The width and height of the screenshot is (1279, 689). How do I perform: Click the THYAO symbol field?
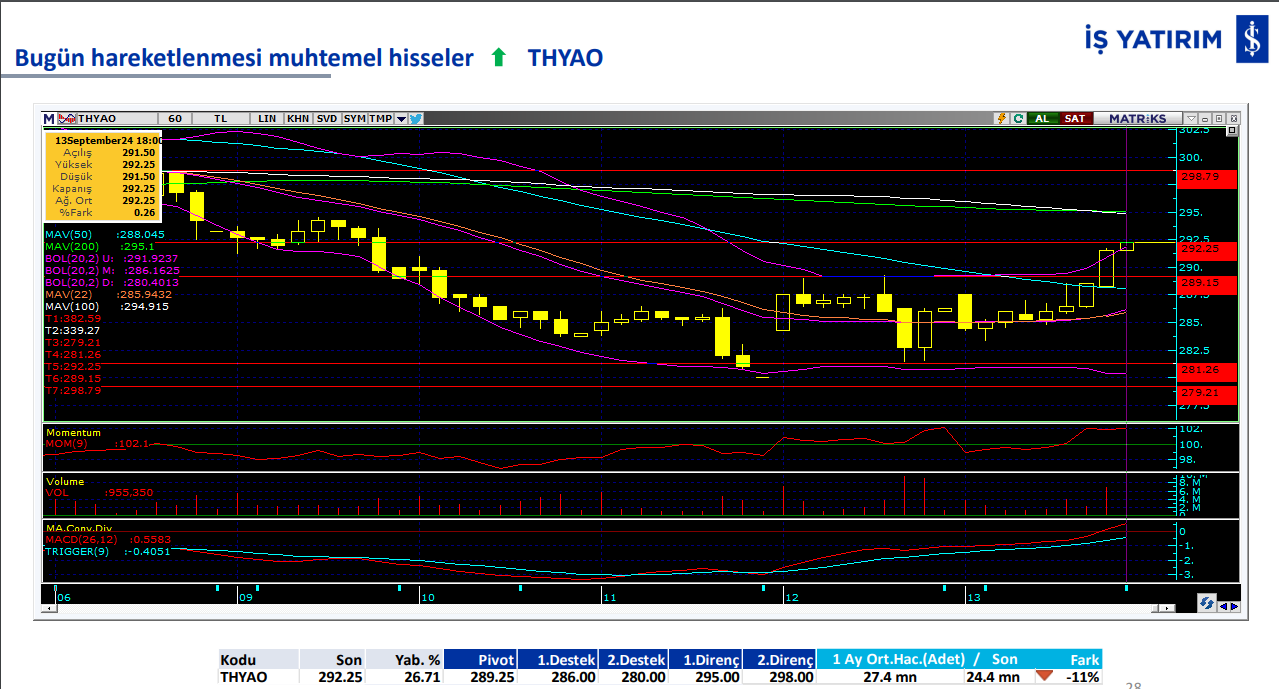click(110, 118)
